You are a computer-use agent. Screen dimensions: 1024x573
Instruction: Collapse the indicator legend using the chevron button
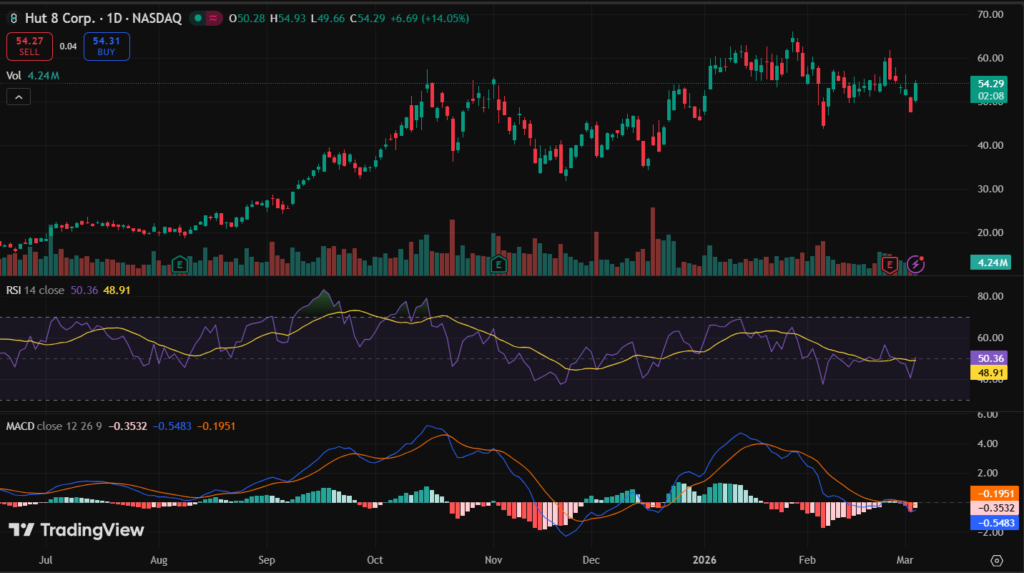[x=18, y=97]
